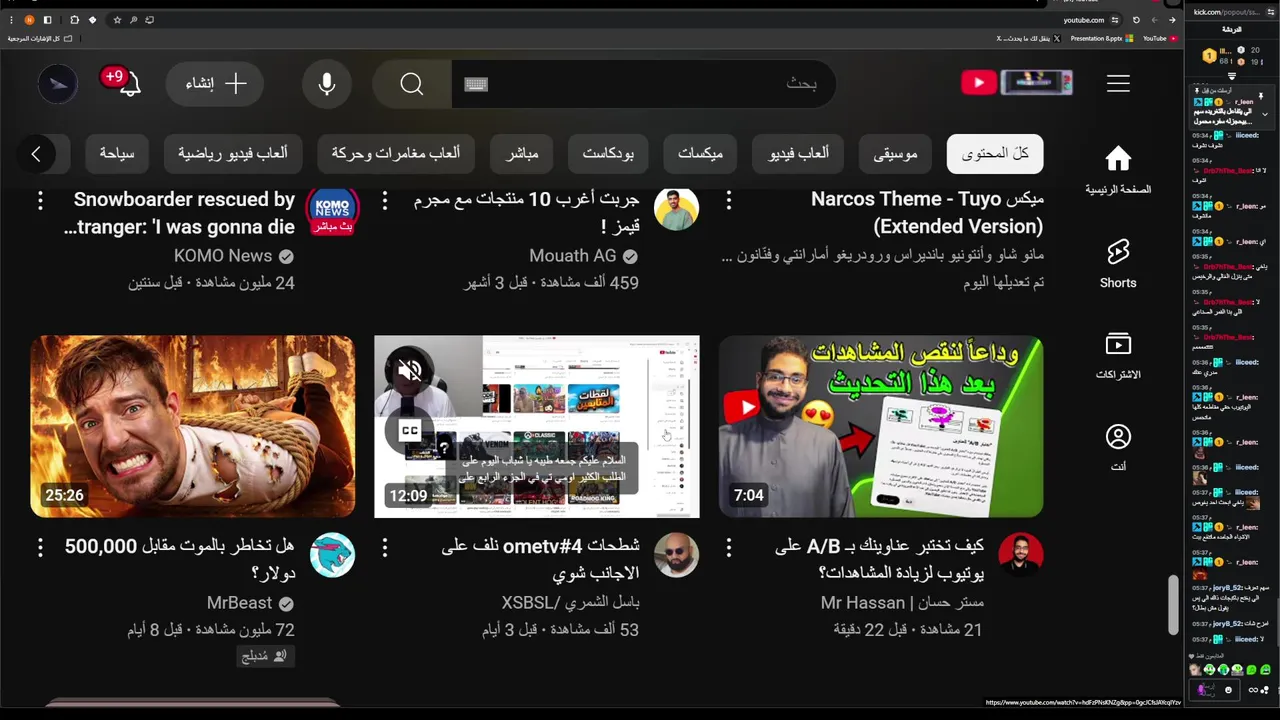The width and height of the screenshot is (1280, 720).
Task: Click the search magnifier button
Action: pyautogui.click(x=412, y=84)
